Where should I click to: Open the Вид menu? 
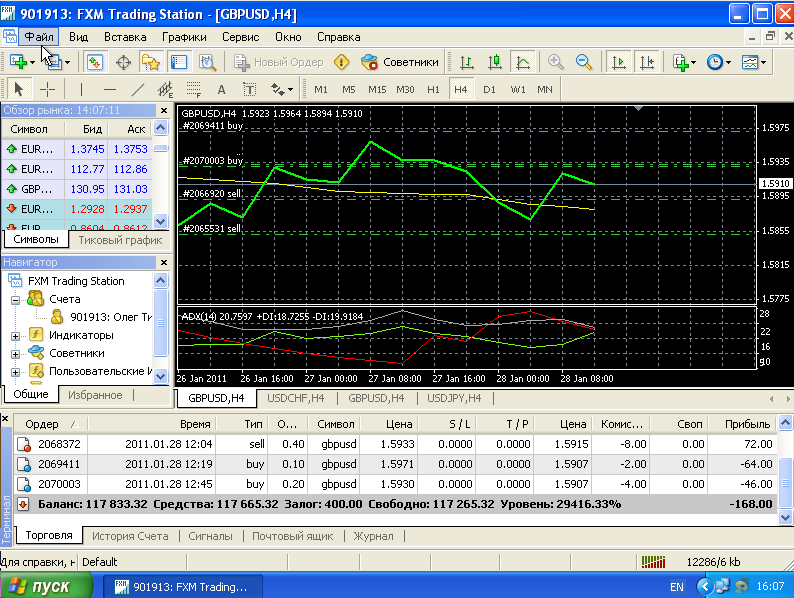(78, 37)
